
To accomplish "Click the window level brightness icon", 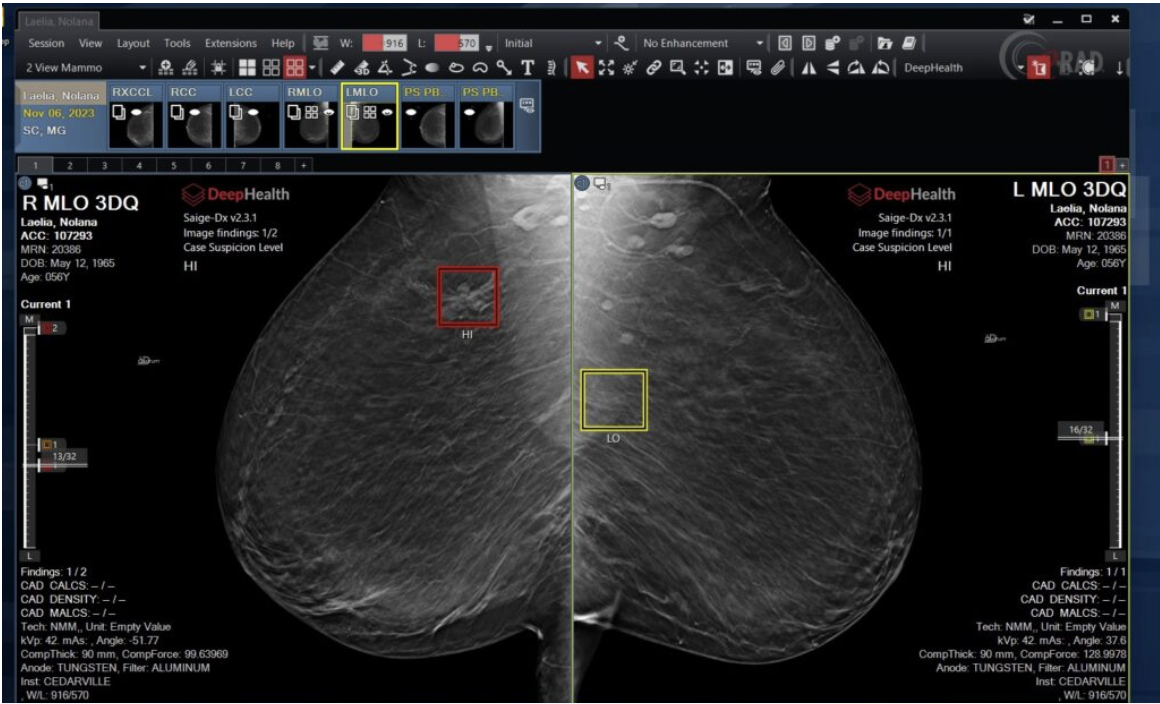I will 630,68.
